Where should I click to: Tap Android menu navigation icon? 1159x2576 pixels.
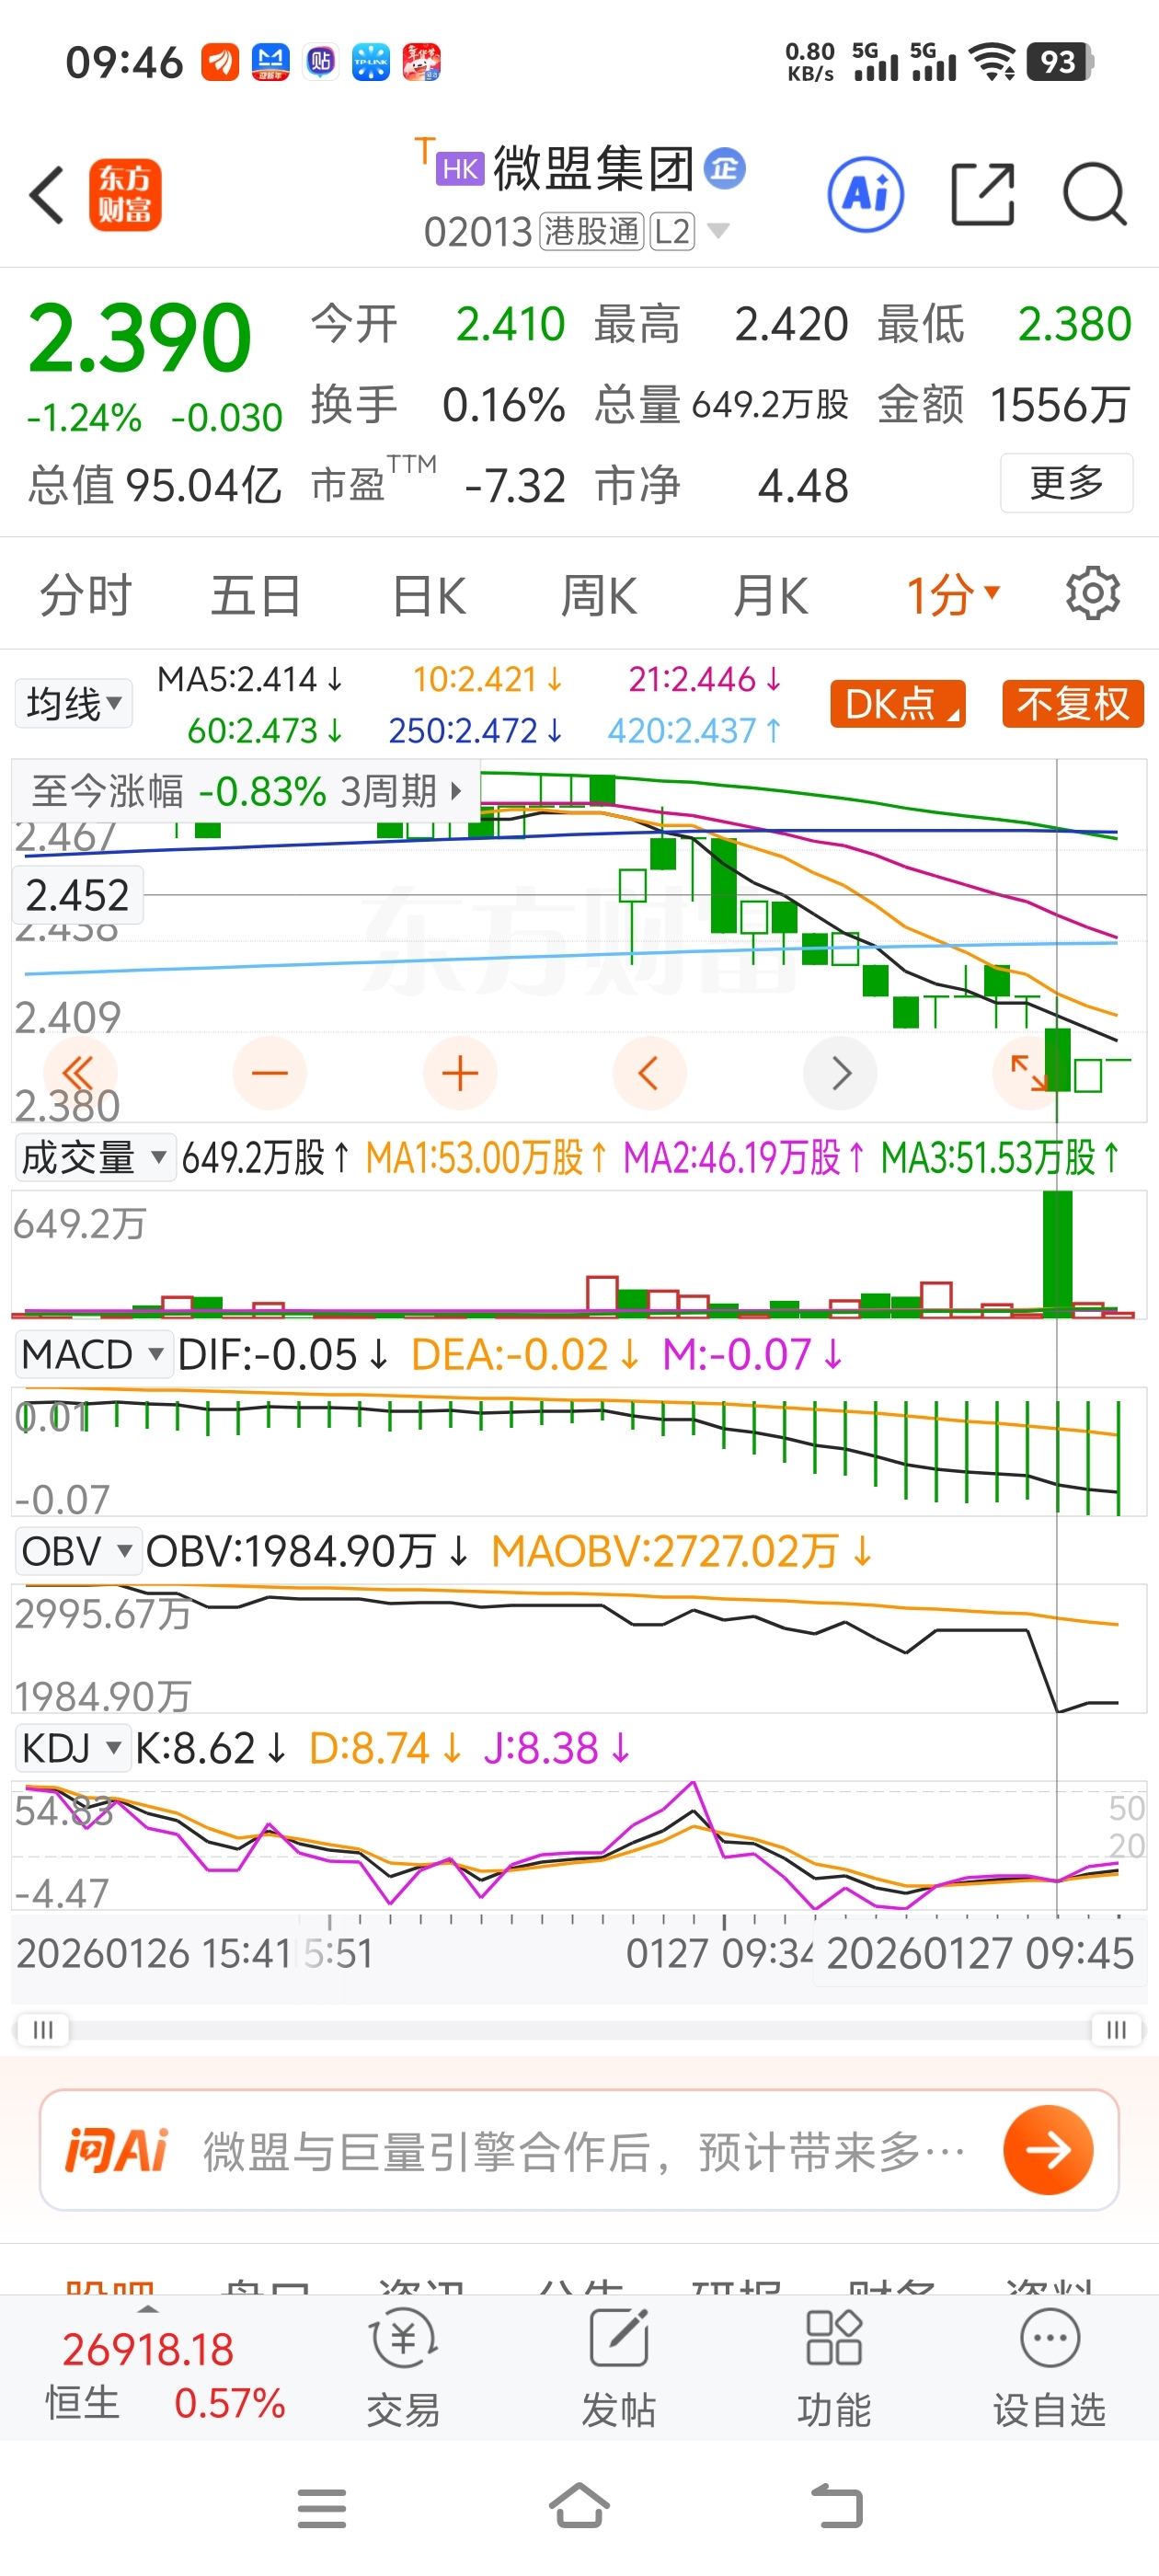[x=322, y=2508]
